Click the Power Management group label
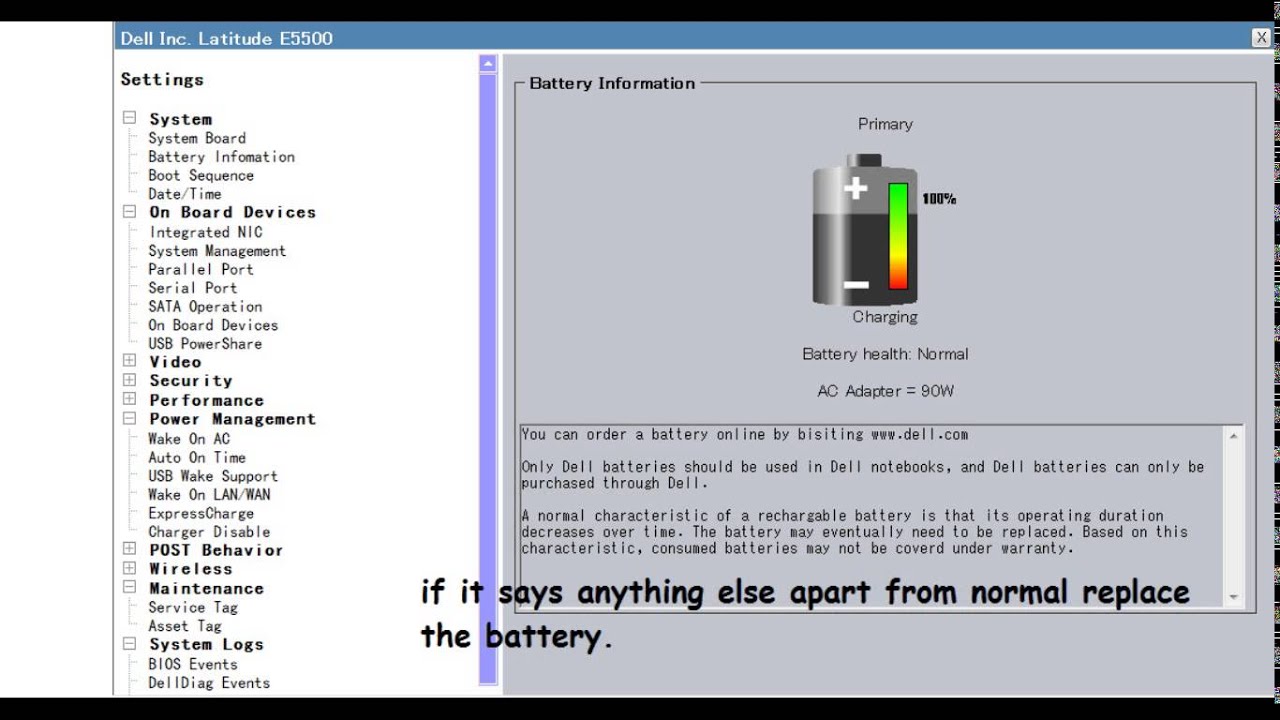This screenshot has width=1280, height=720. click(x=233, y=419)
